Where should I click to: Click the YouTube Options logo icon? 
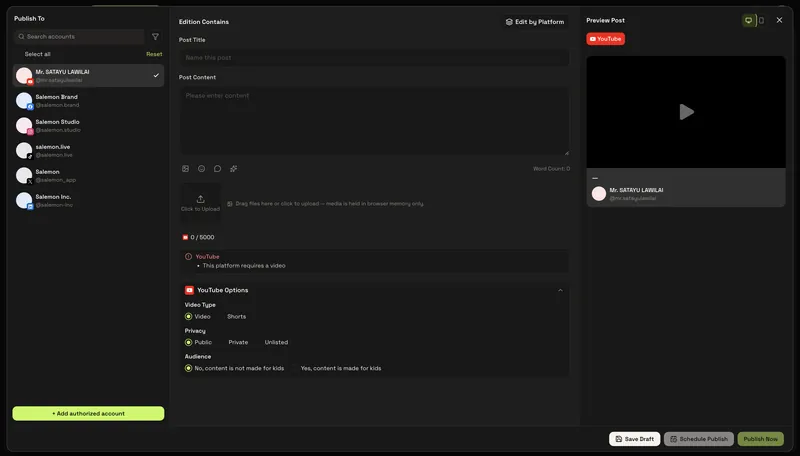pyautogui.click(x=189, y=290)
